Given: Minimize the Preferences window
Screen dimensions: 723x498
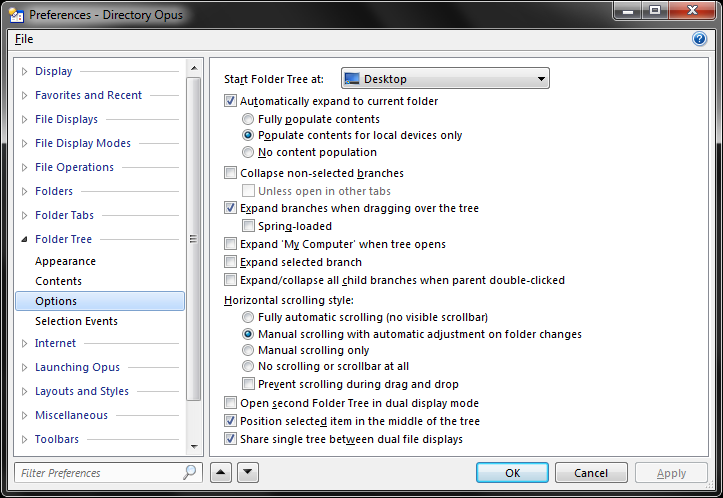Looking at the screenshot, I should coord(628,10).
